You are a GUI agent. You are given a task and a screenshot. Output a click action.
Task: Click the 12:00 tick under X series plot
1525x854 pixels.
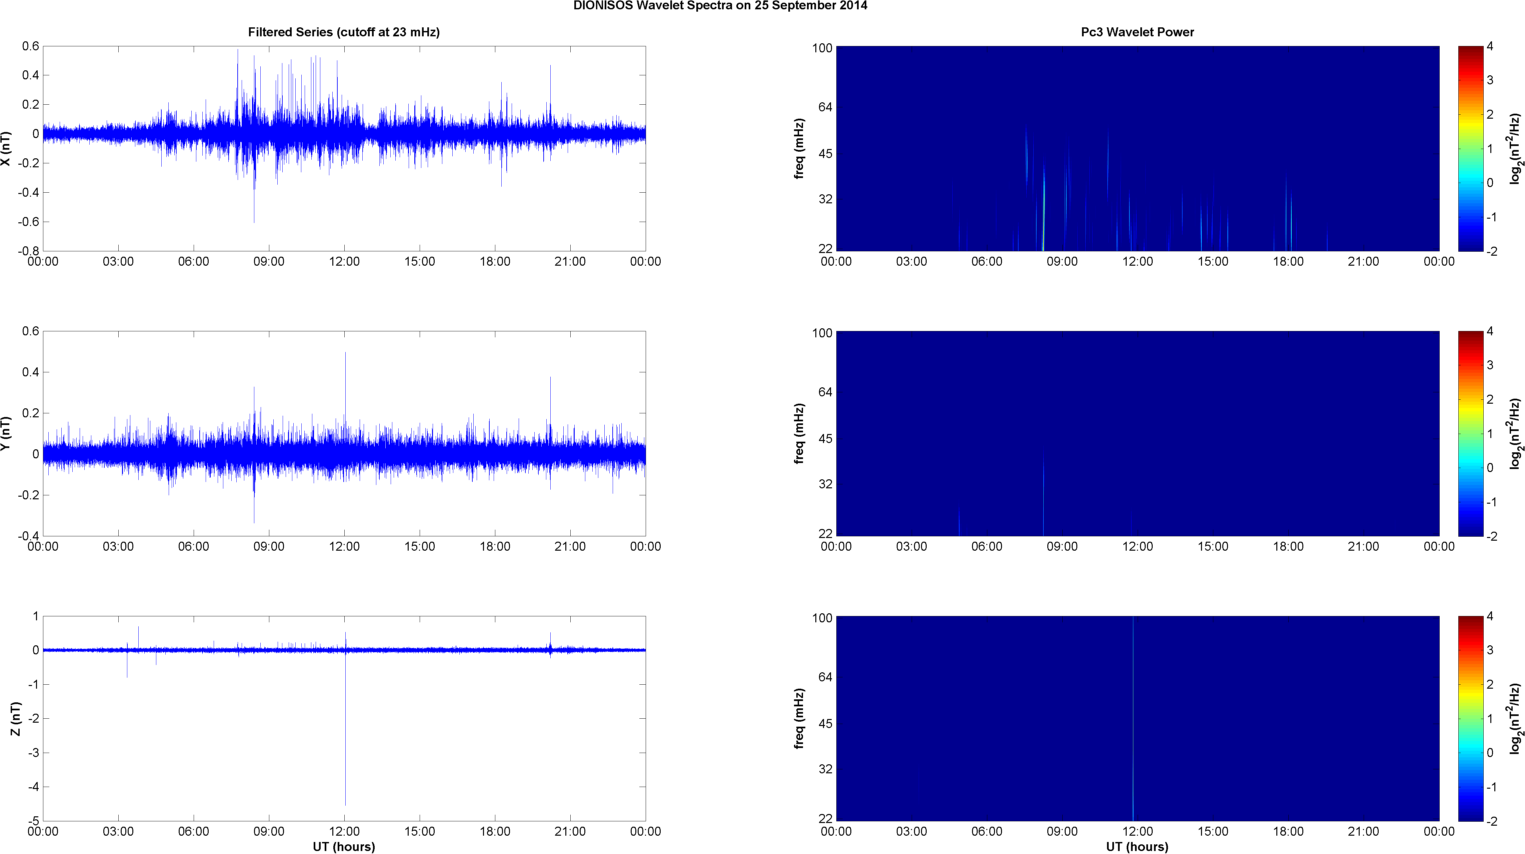344,262
